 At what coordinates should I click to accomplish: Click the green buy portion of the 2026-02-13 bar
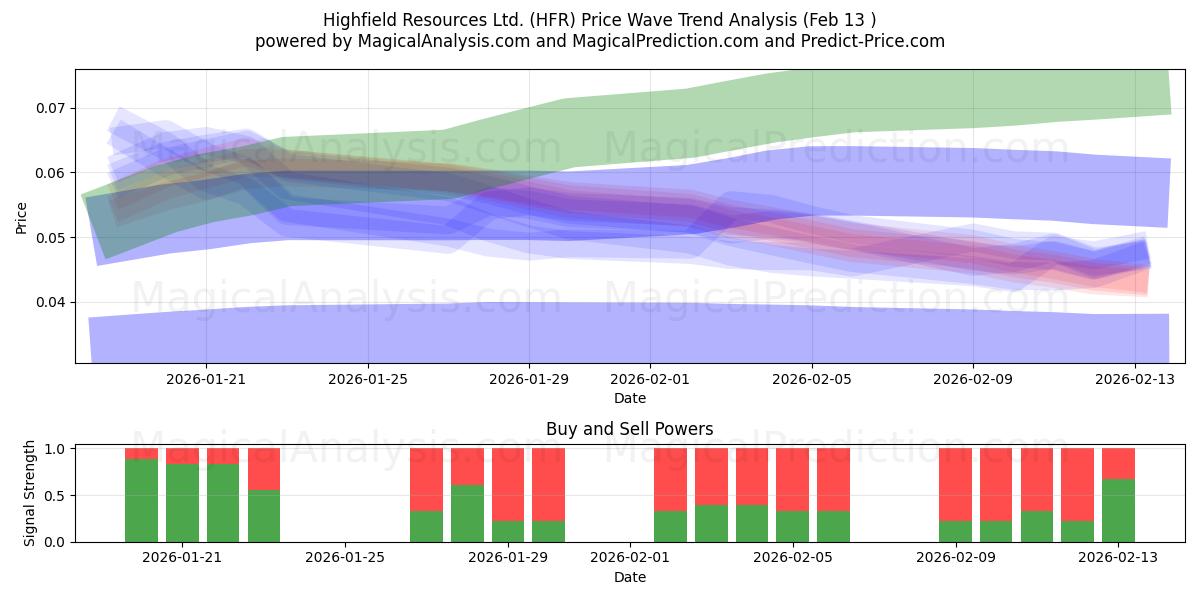pos(1118,511)
